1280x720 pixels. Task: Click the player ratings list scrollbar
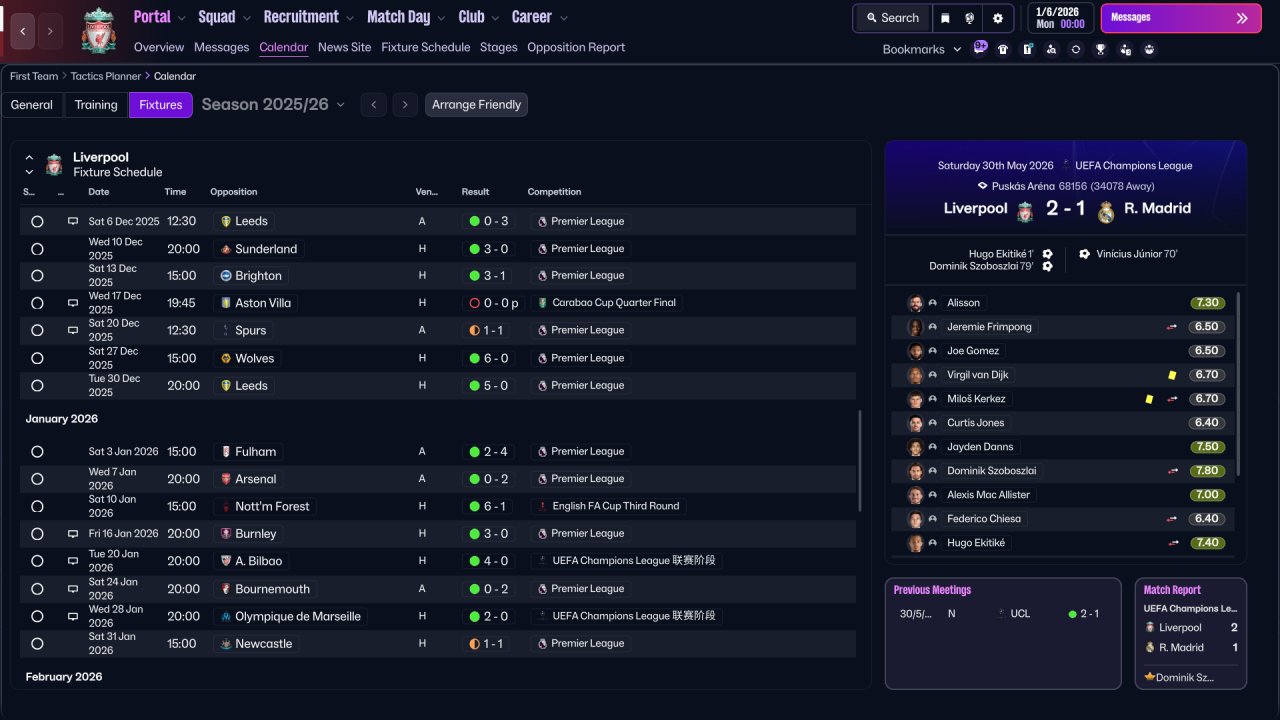1239,383
